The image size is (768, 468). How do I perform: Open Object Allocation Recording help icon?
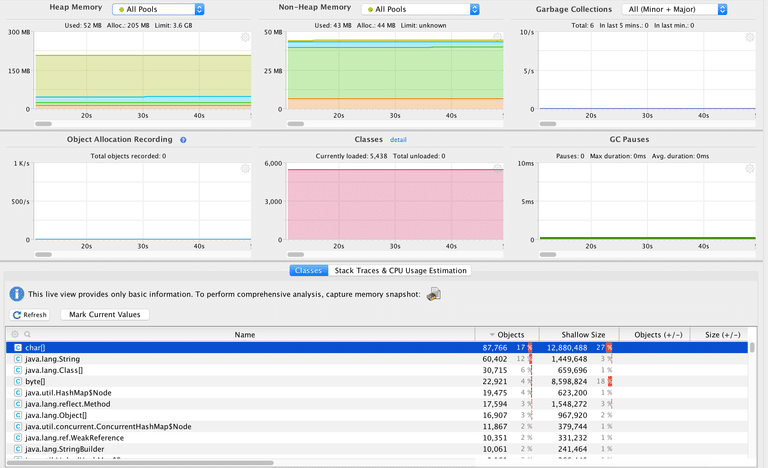point(183,140)
